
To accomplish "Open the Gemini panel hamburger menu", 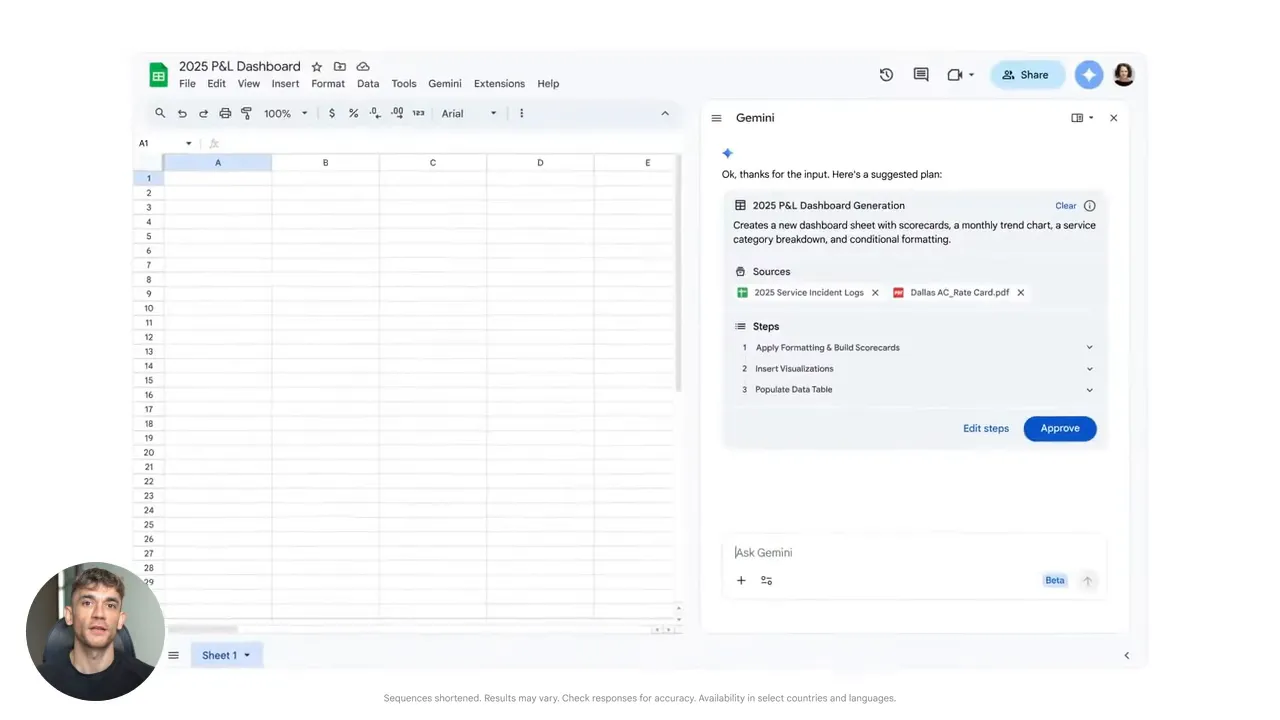I will click(716, 118).
